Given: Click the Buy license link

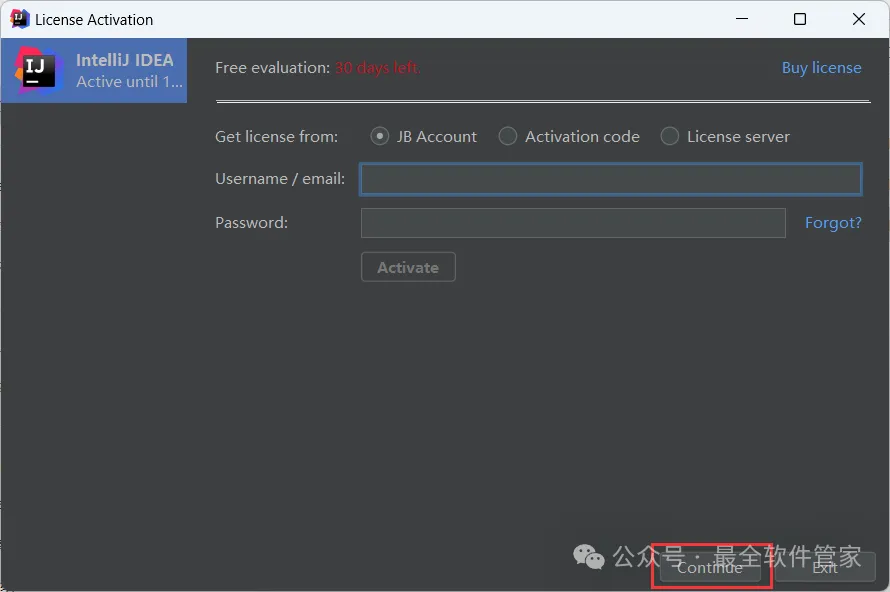Looking at the screenshot, I should point(821,68).
